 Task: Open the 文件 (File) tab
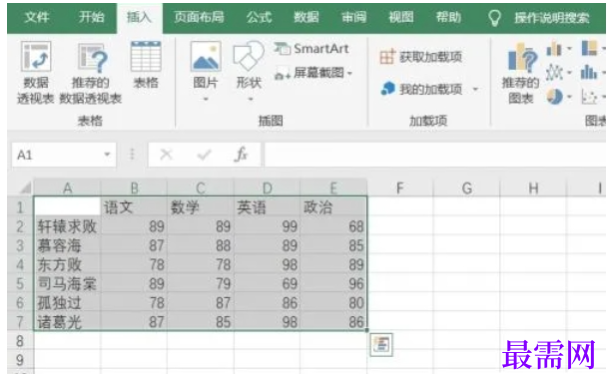click(36, 17)
